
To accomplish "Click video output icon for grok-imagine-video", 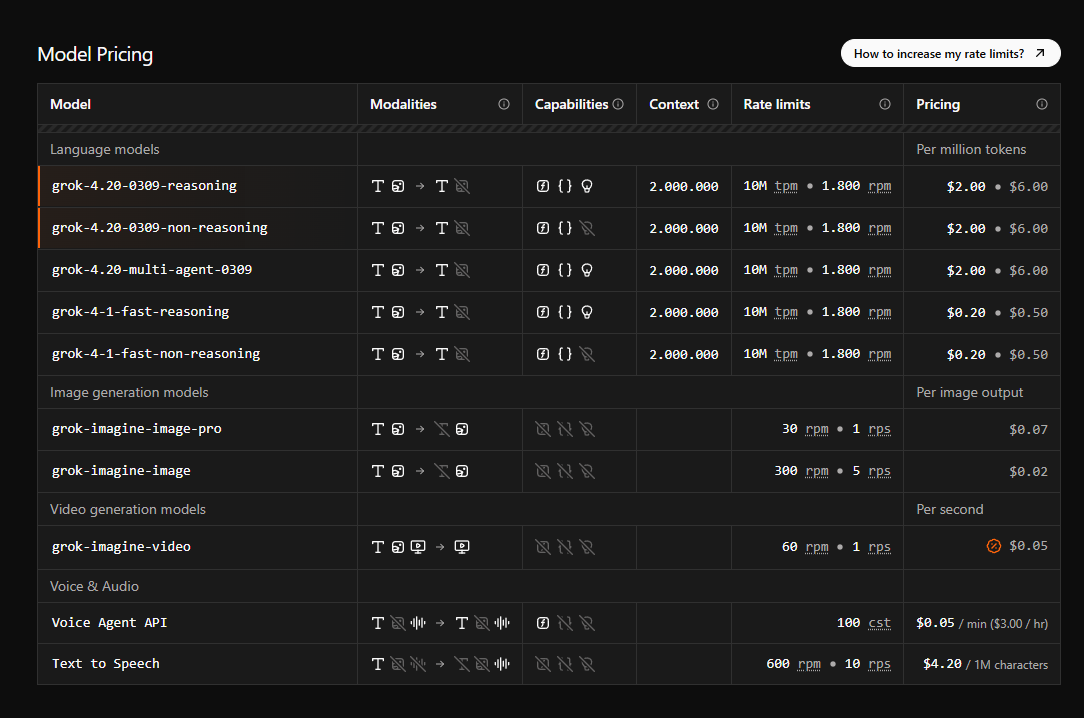I will click(x=462, y=547).
